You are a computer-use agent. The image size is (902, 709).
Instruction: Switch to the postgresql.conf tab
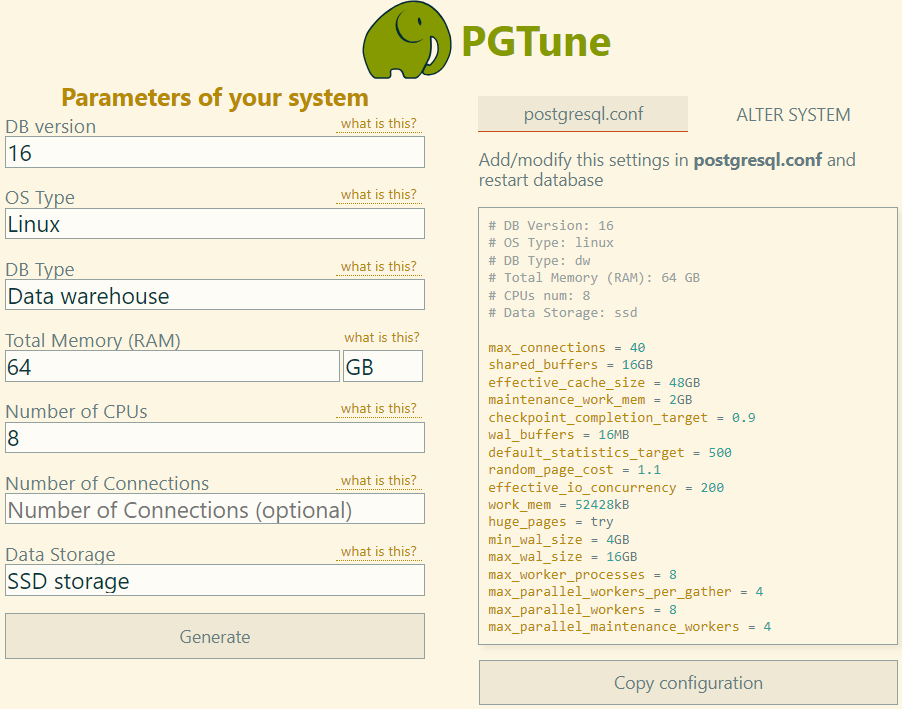tap(583, 114)
